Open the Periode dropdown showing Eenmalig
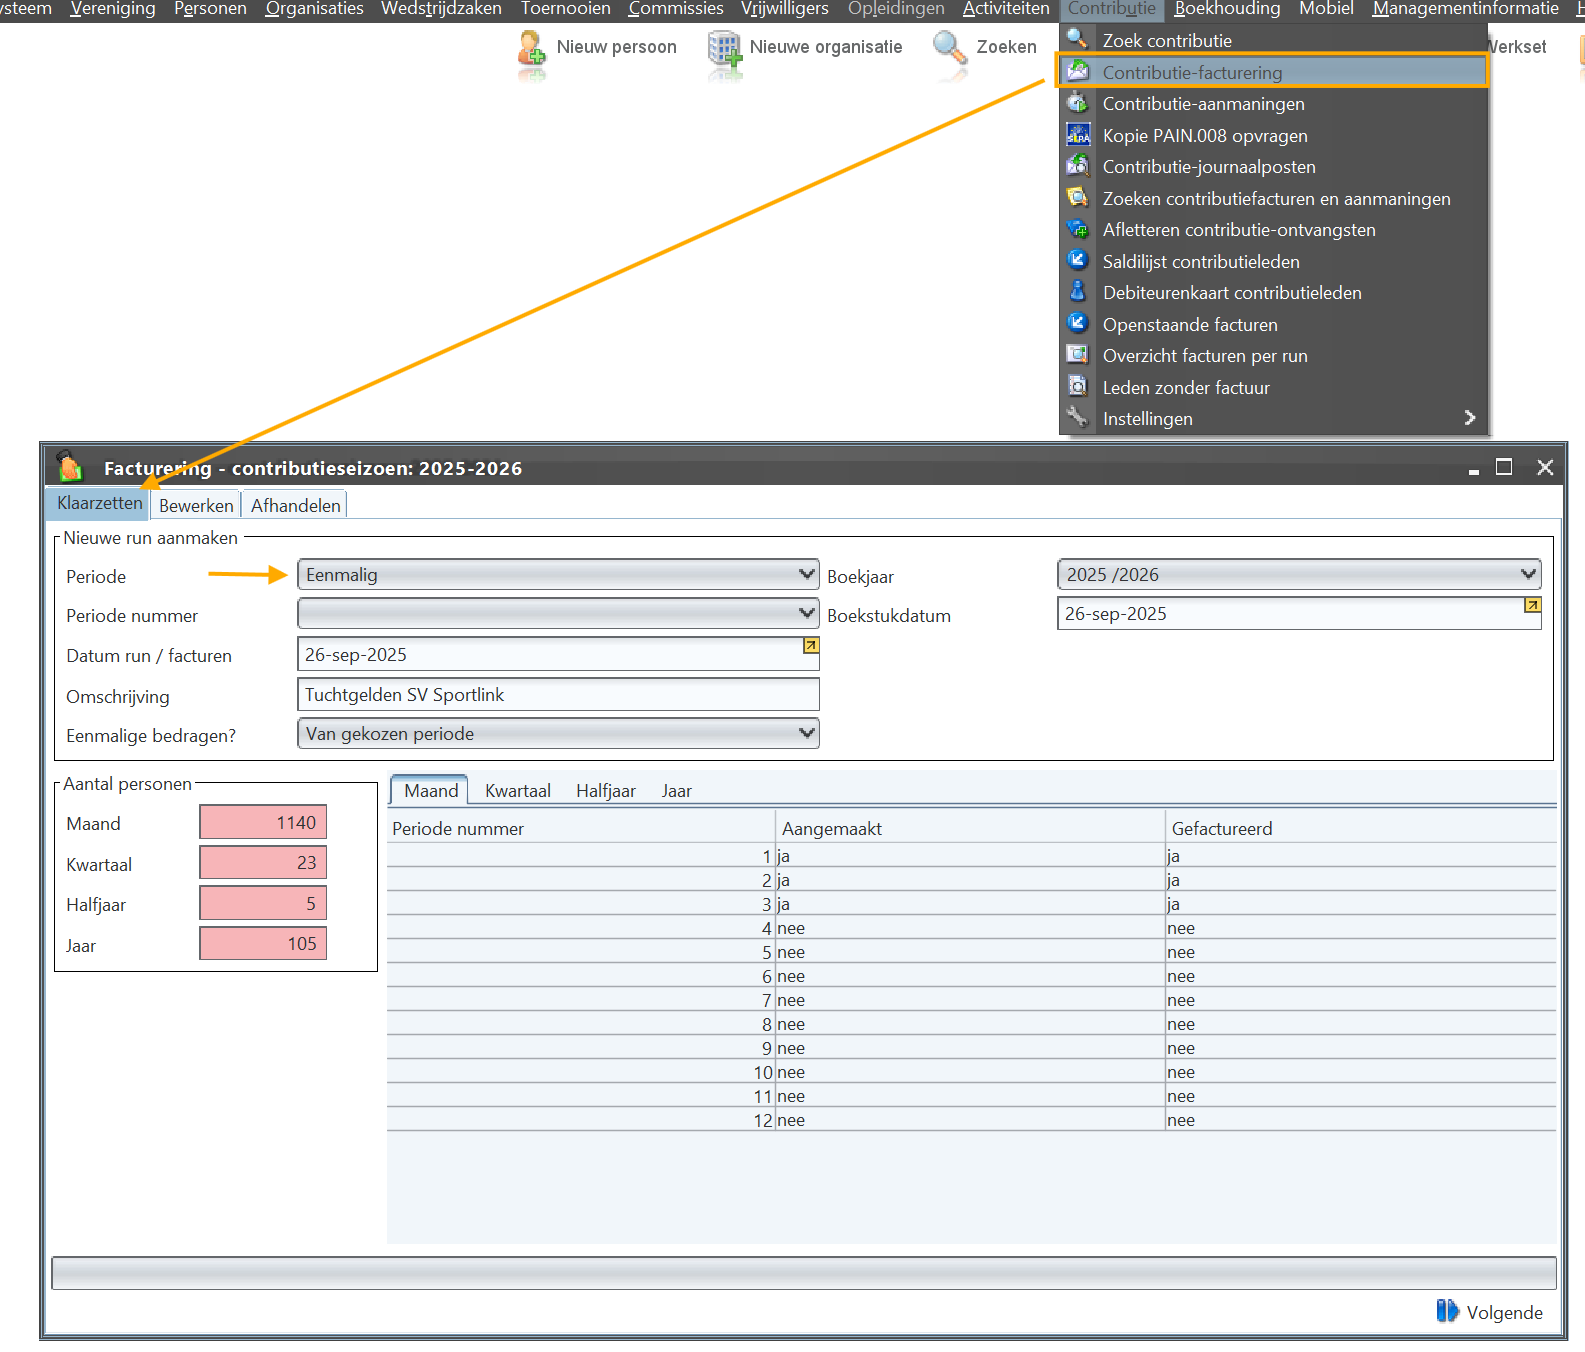This screenshot has height=1352, width=1585. click(558, 574)
